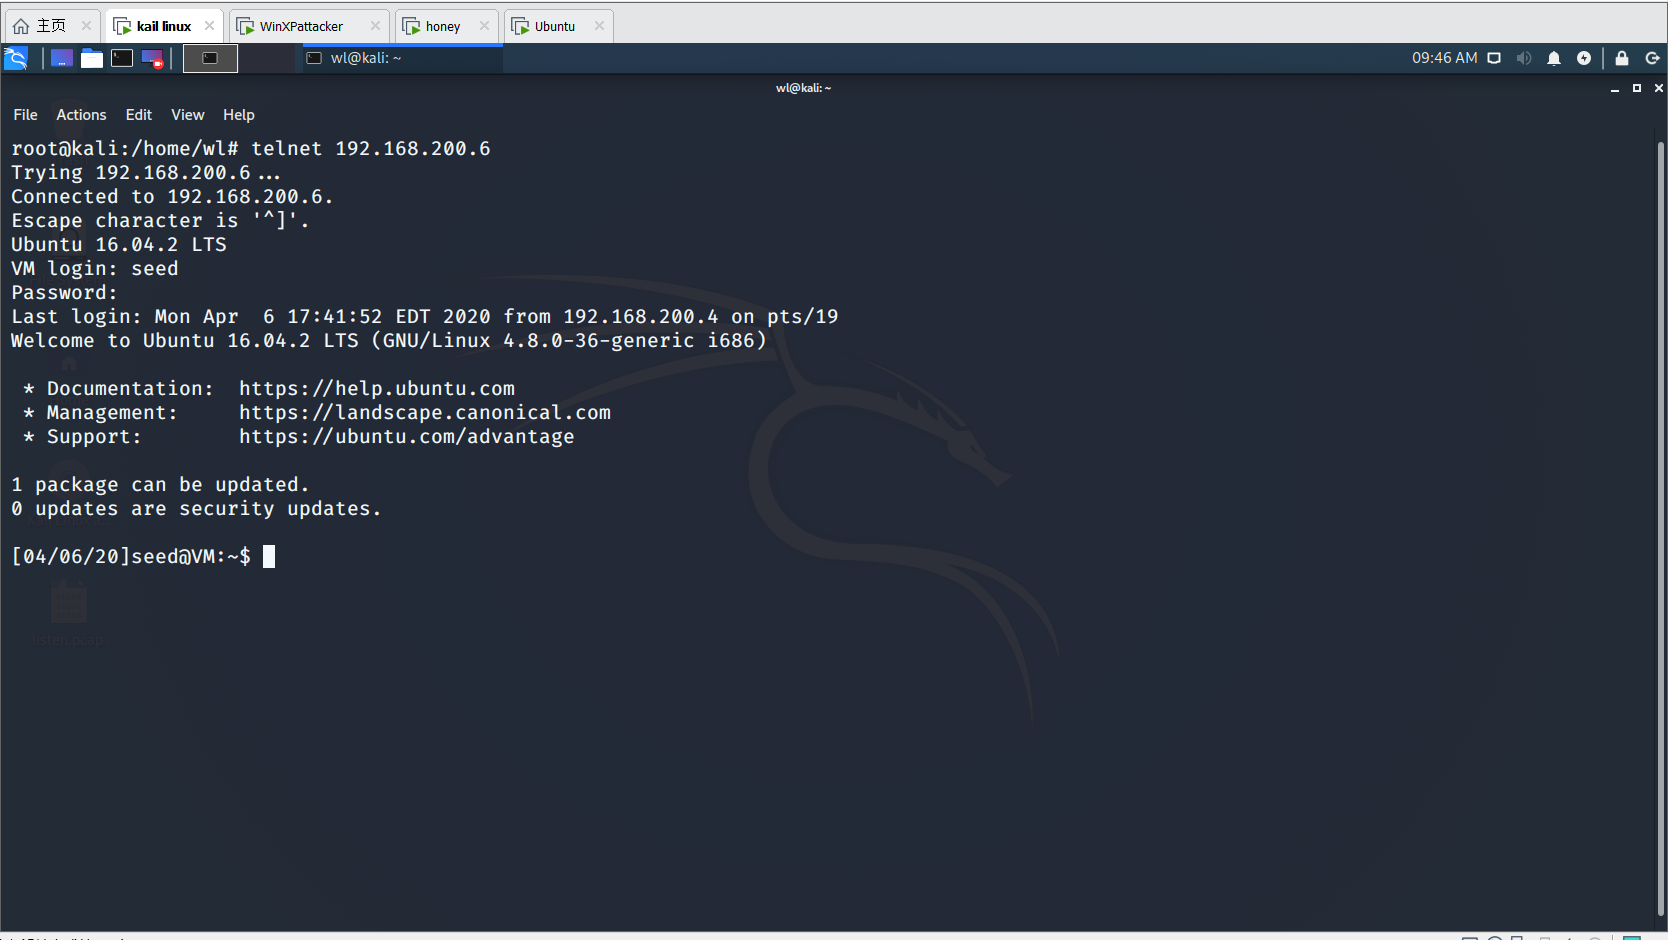Open the Help menu
Viewport: 1668px width, 940px height.
coord(239,115)
